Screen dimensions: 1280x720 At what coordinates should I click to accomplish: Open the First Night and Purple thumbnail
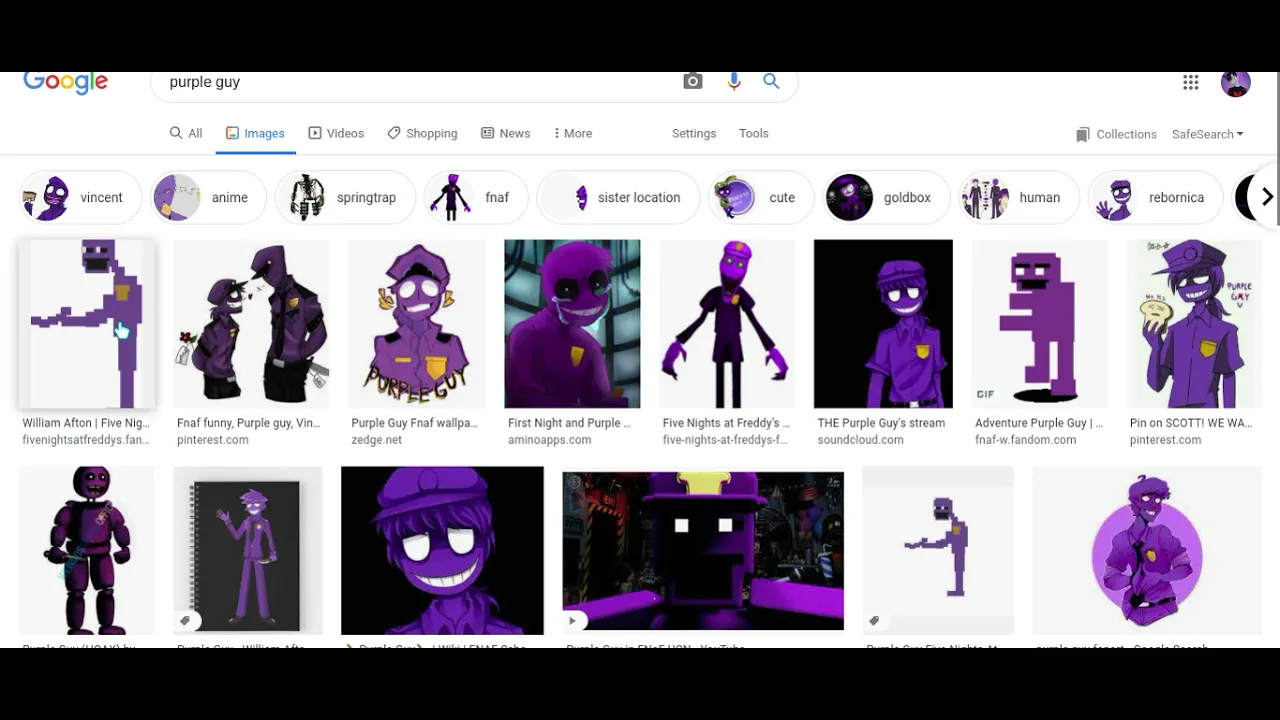tap(572, 324)
